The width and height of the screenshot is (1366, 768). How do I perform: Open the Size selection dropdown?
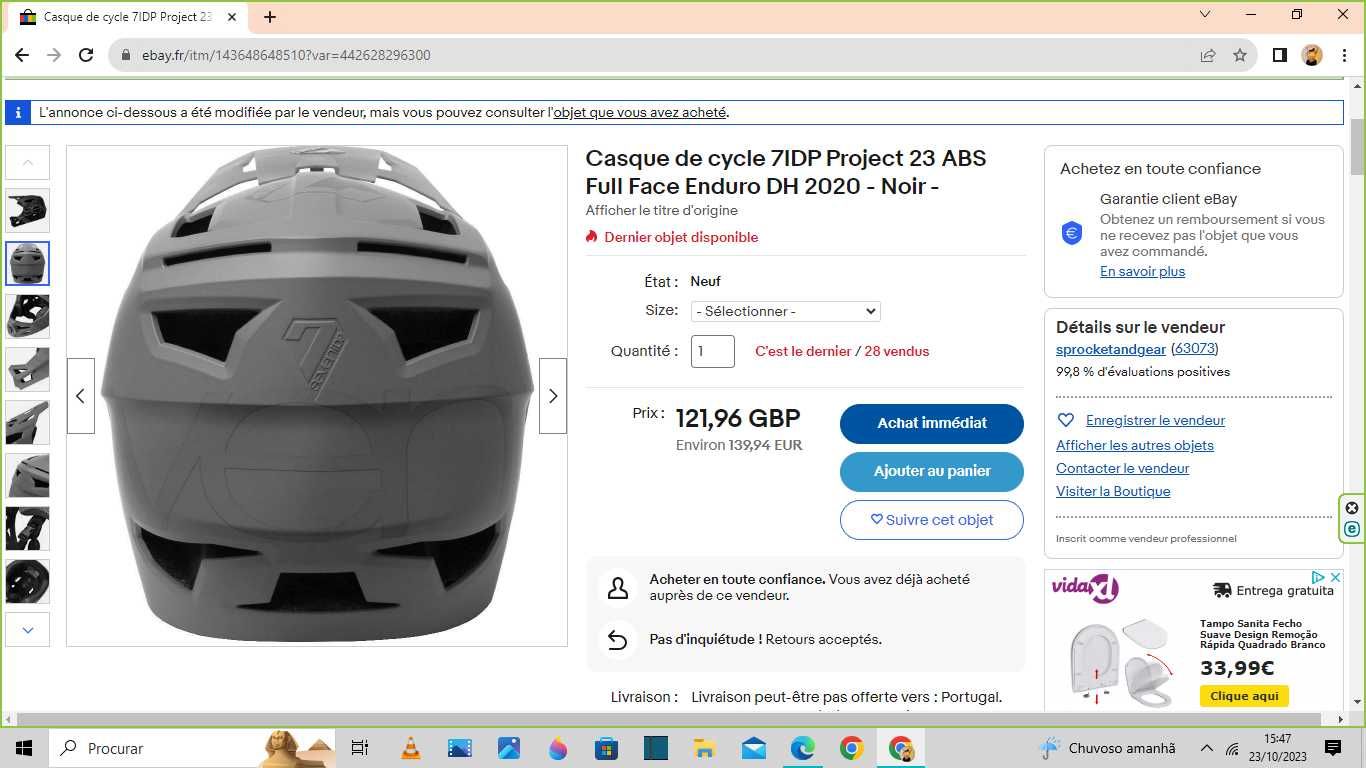pos(785,311)
